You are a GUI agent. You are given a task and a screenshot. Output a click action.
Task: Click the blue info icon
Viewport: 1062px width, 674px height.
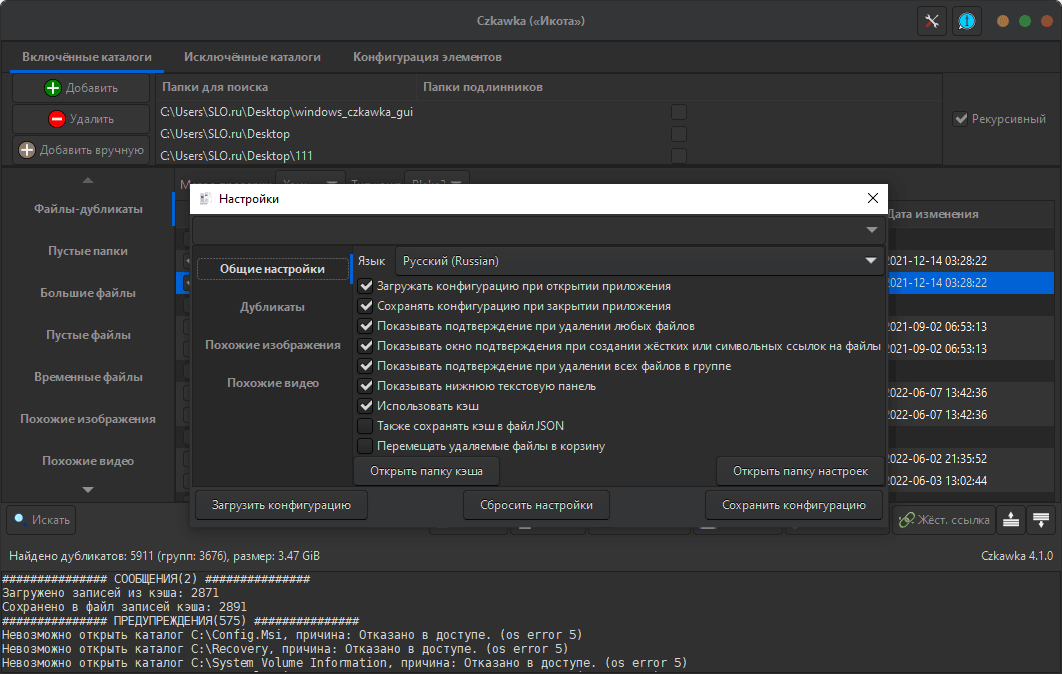pyautogui.click(x=967, y=22)
